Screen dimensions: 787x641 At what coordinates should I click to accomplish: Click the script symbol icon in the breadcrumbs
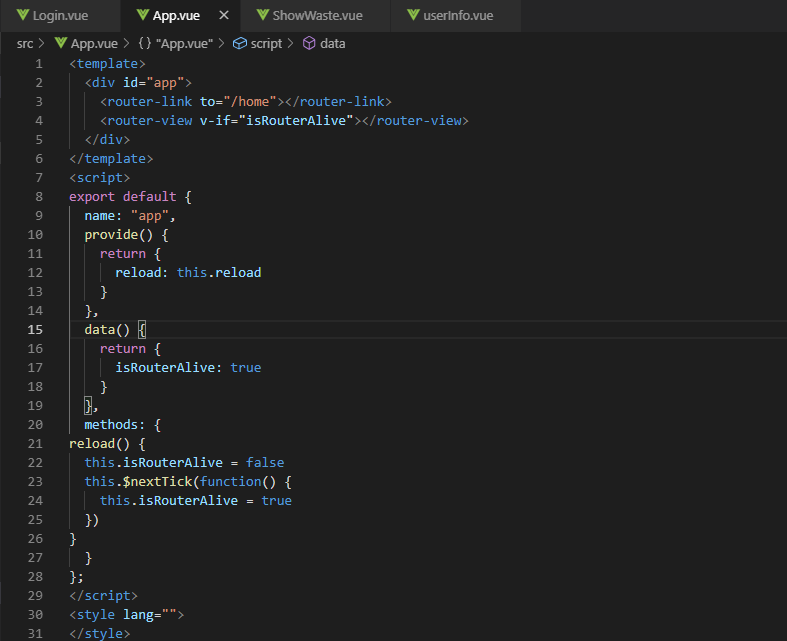[239, 44]
